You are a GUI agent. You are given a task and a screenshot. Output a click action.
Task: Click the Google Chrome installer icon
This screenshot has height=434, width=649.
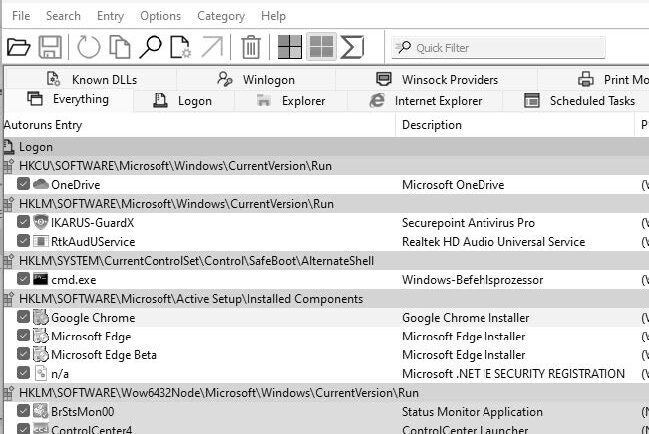tap(41, 317)
